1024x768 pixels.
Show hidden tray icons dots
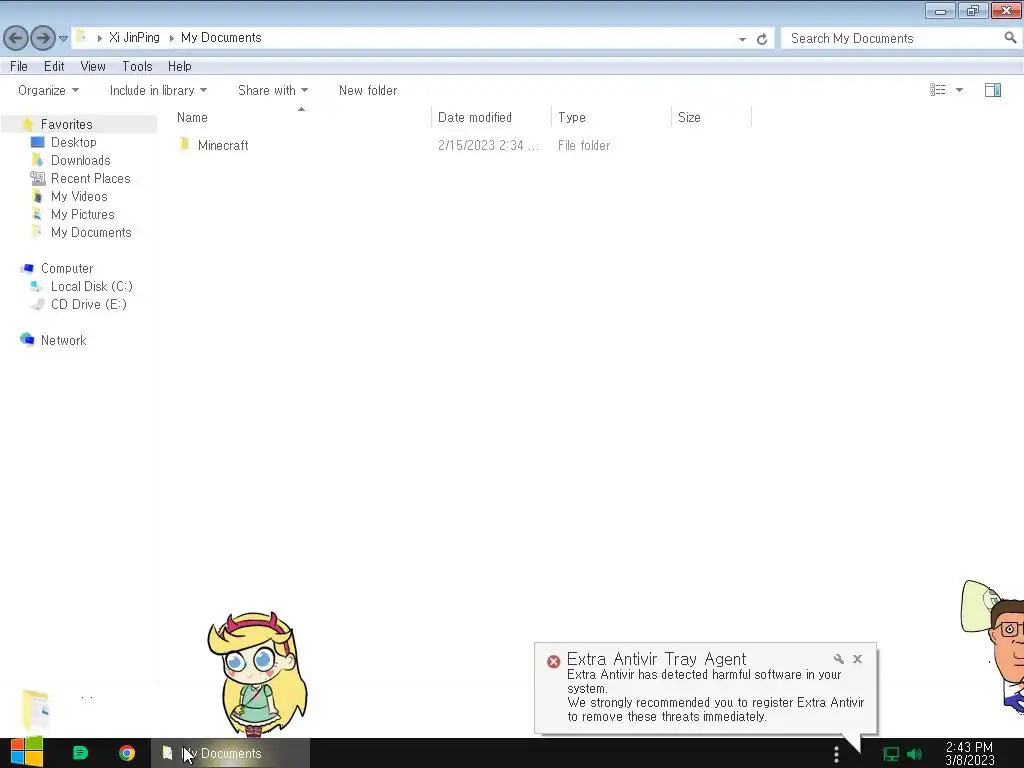pyautogui.click(x=836, y=754)
